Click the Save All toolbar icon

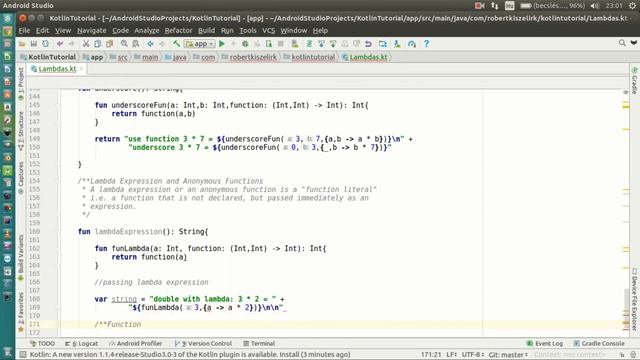click(x=33, y=44)
